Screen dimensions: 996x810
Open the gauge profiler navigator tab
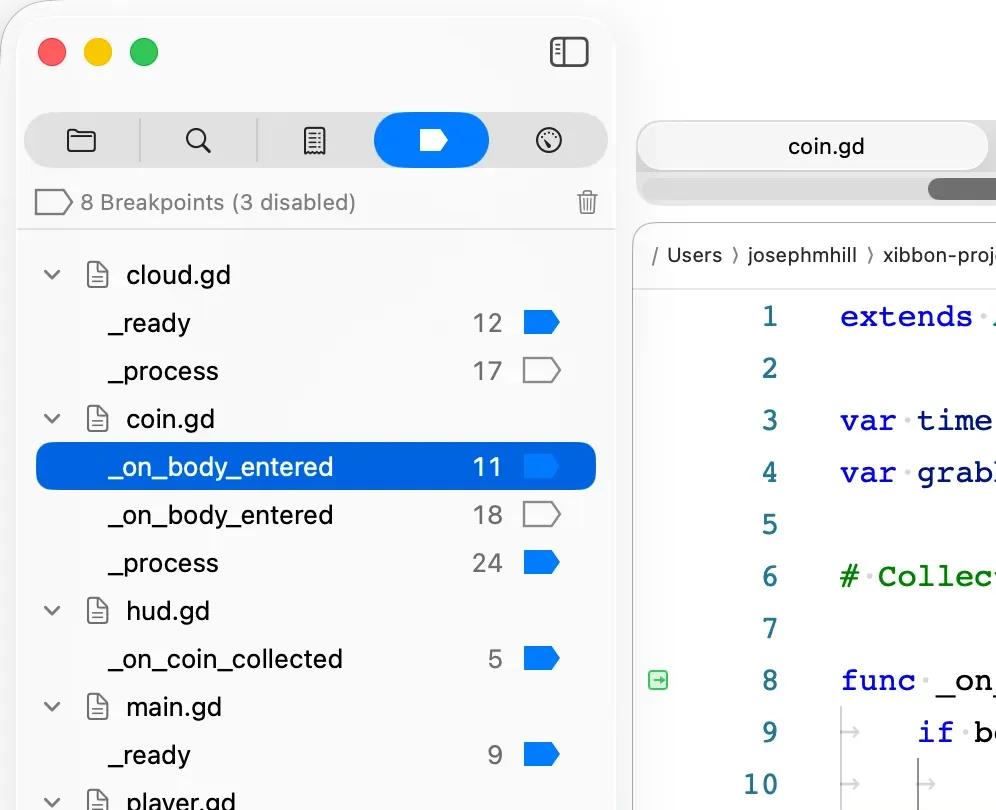tap(549, 140)
